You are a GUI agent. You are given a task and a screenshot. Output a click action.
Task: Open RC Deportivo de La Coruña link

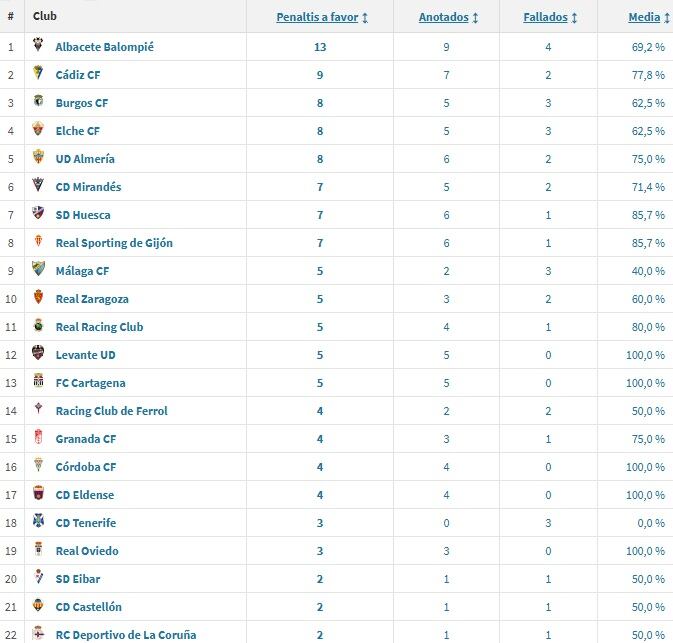(x=125, y=635)
